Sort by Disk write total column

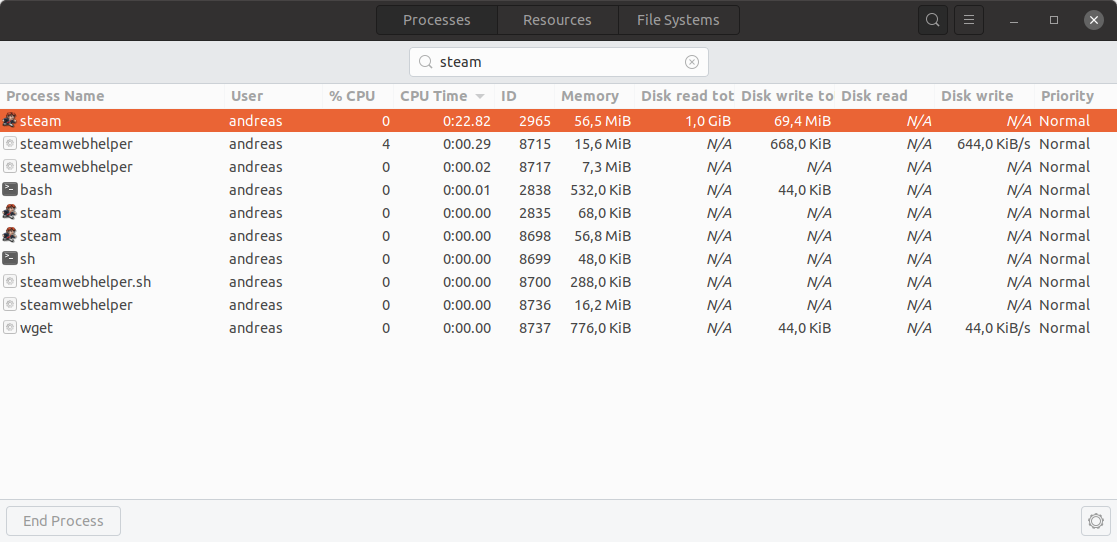pos(784,96)
